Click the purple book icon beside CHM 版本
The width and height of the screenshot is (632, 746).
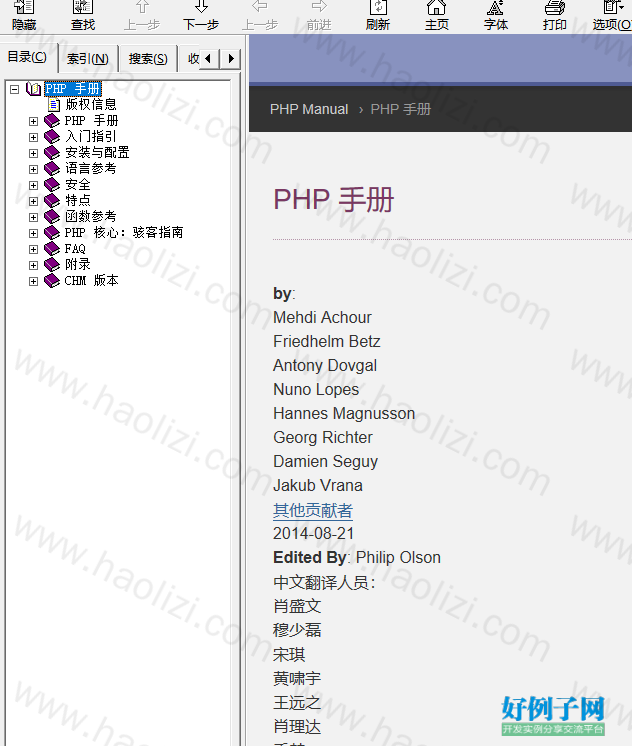pyautogui.click(x=51, y=281)
